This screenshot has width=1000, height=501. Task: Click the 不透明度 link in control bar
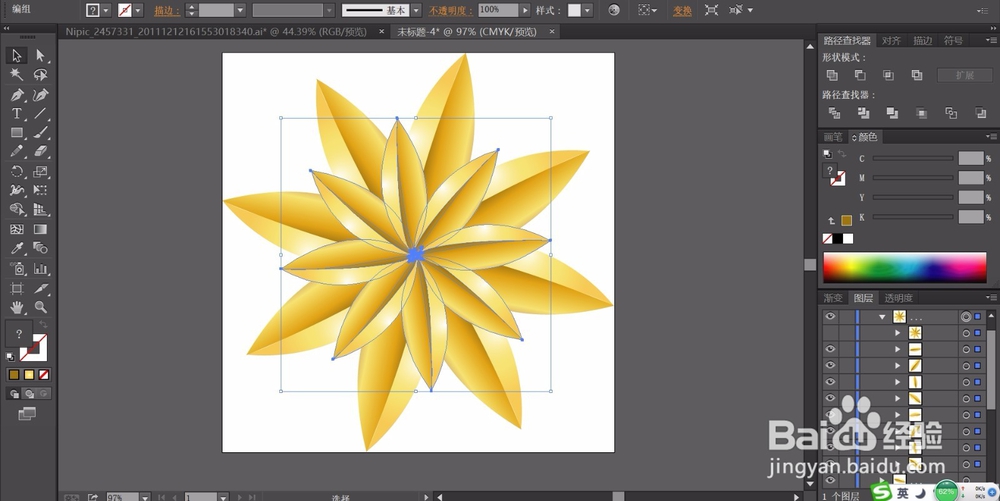point(450,11)
